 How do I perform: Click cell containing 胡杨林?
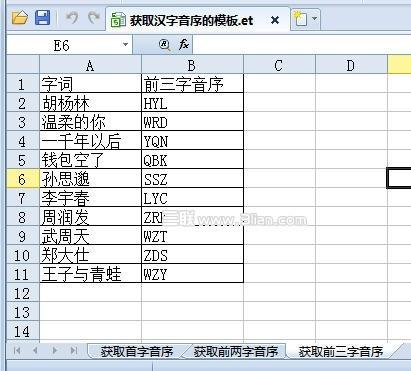click(x=90, y=103)
